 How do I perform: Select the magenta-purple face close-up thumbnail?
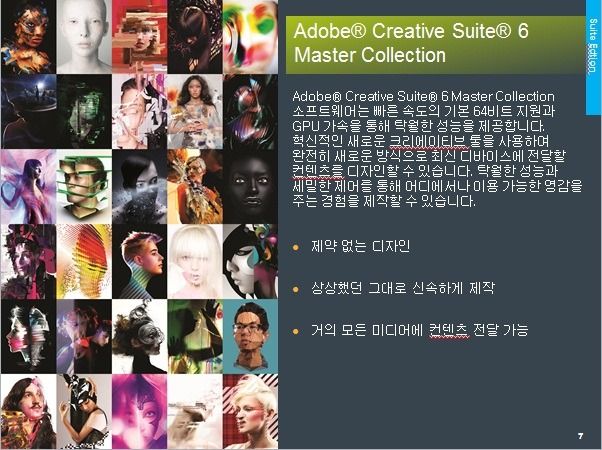139,412
